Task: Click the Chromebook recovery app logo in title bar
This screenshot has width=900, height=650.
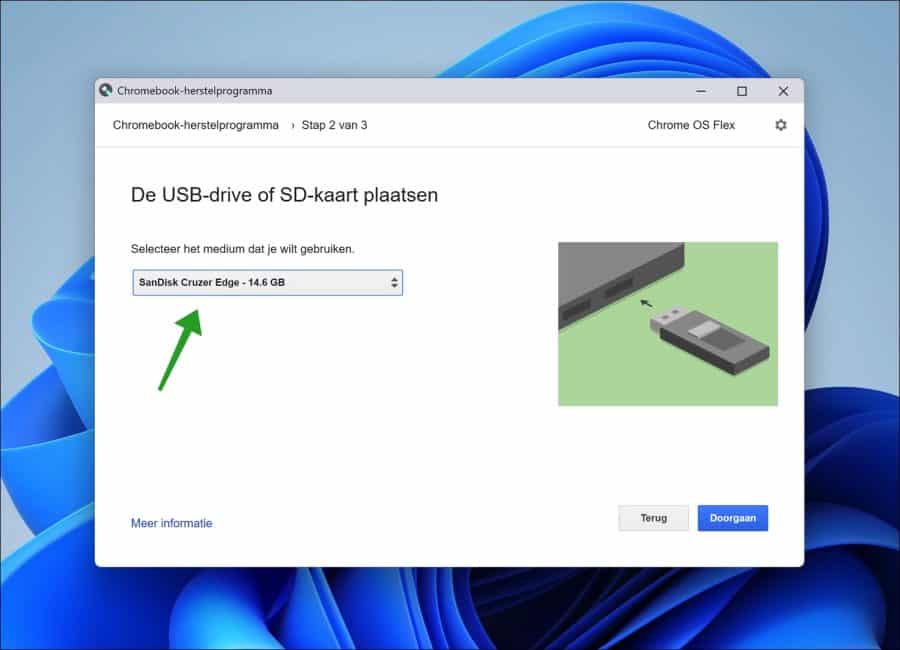Action: tap(106, 90)
